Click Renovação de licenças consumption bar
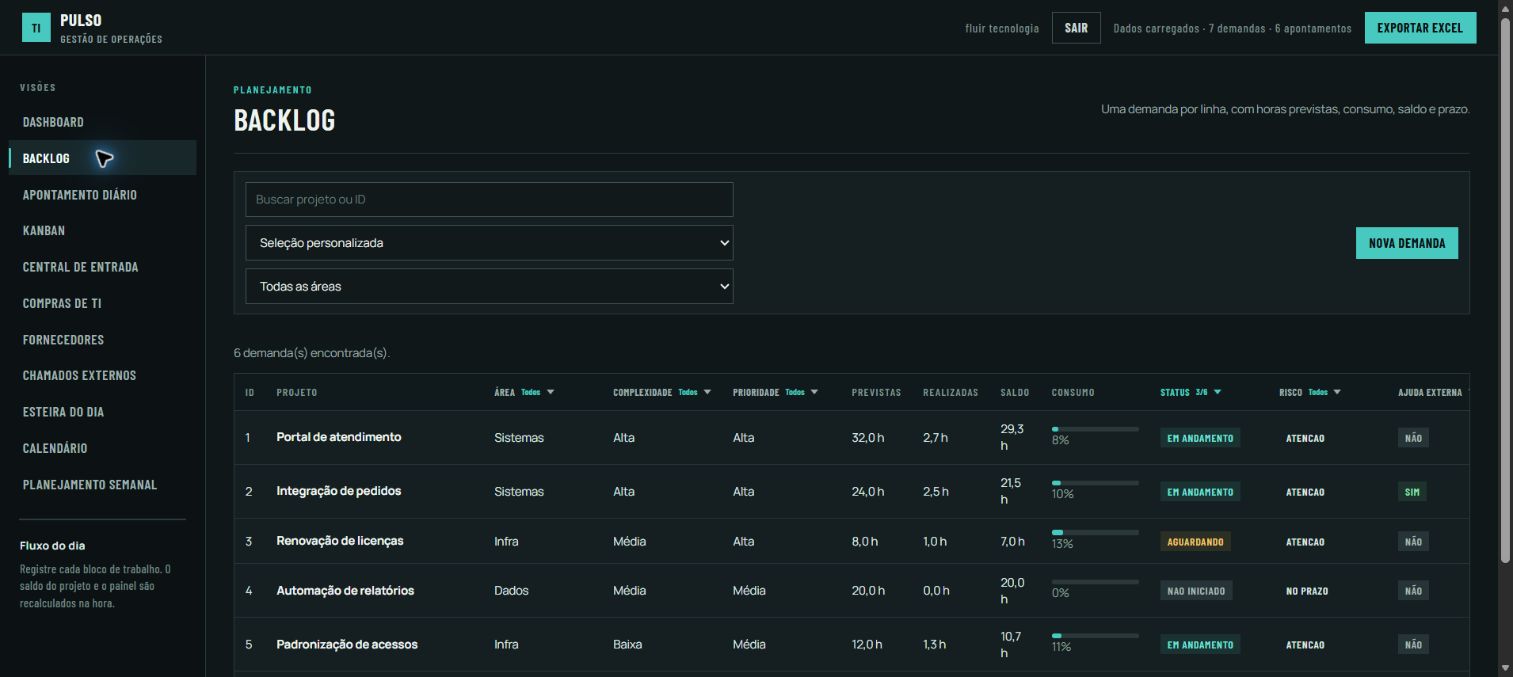 tap(1095, 532)
